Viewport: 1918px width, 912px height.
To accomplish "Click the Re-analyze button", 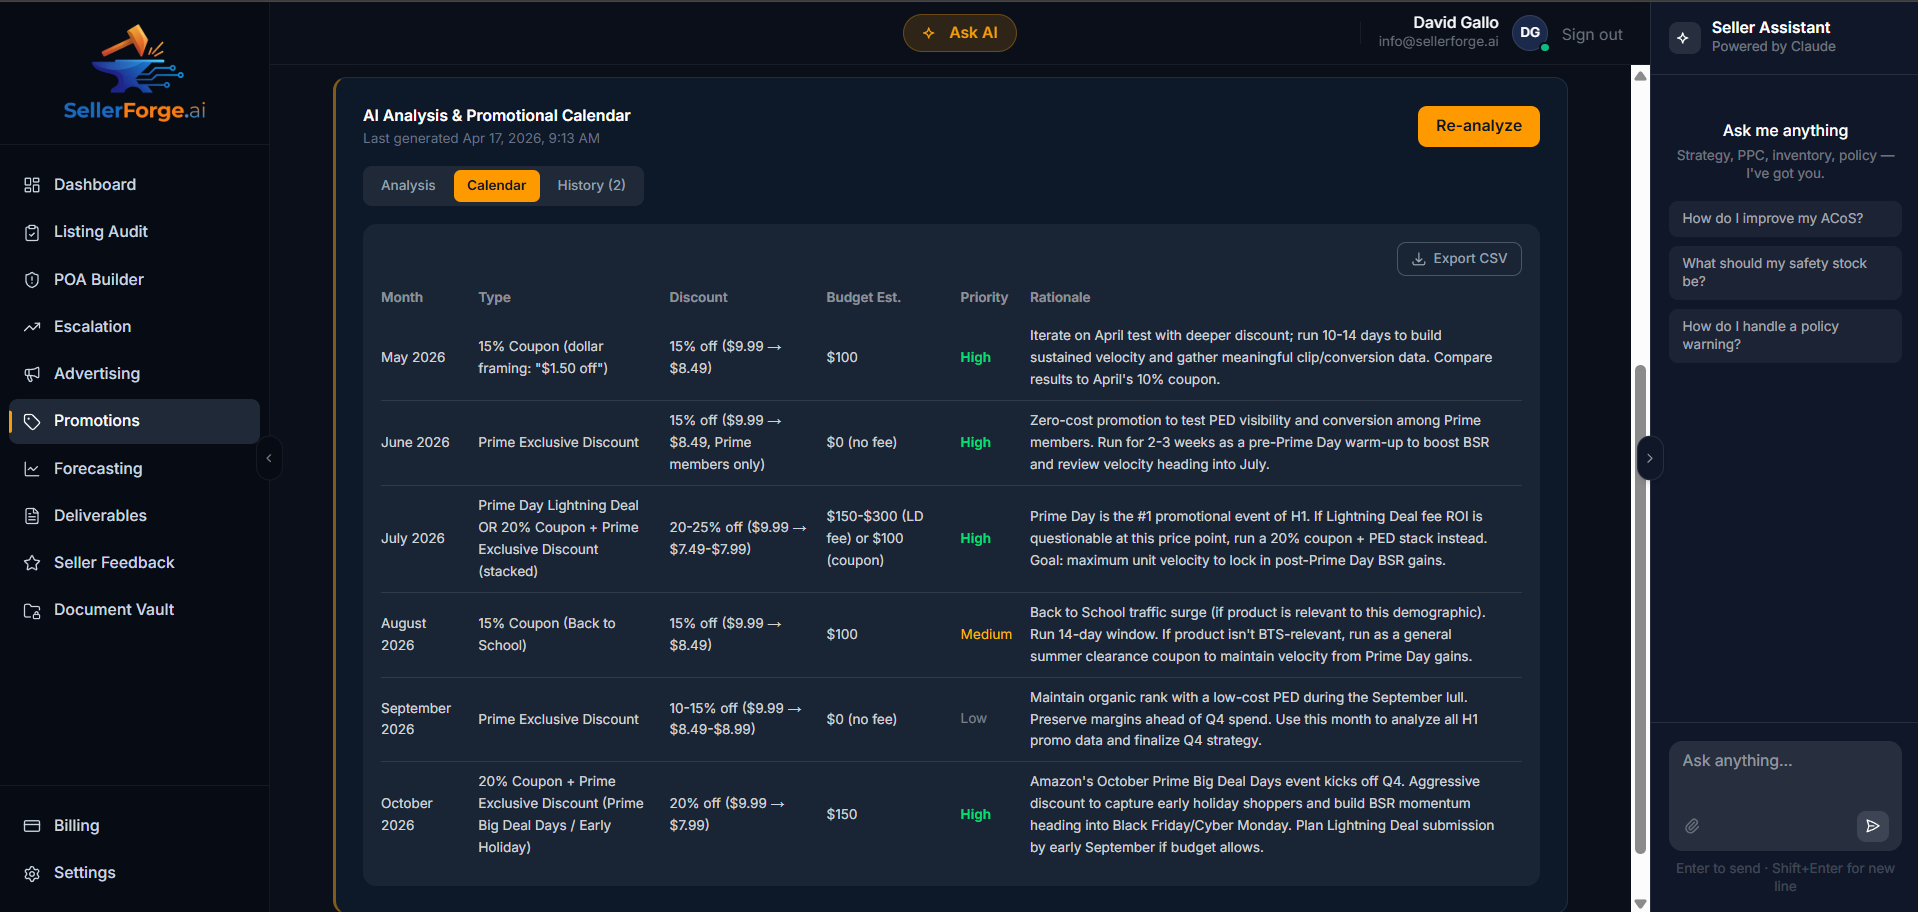I will 1478,126.
